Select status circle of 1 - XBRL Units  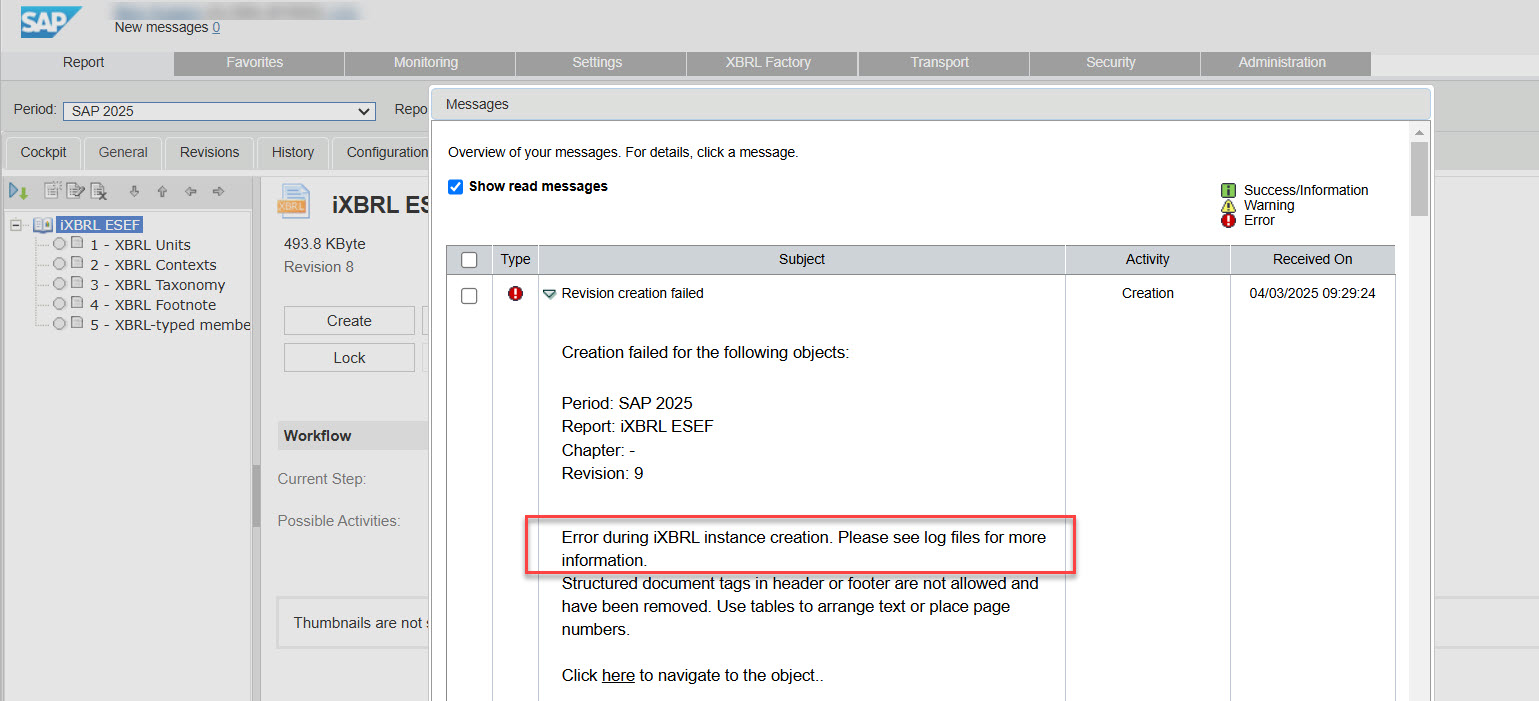coord(60,244)
